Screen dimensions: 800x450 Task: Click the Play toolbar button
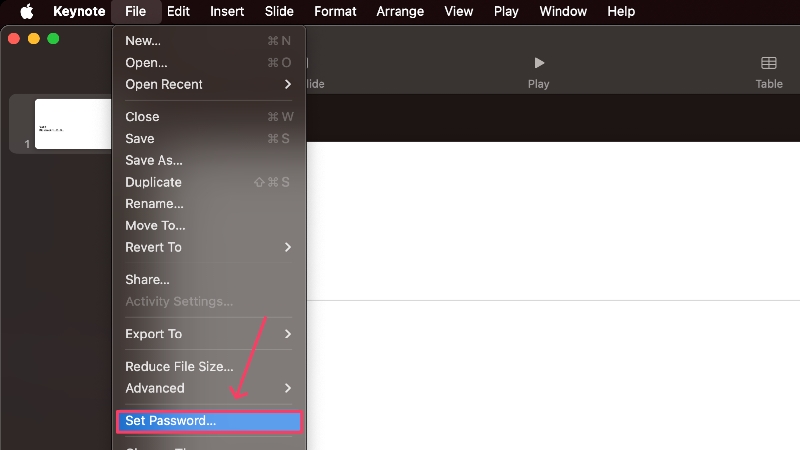[539, 72]
